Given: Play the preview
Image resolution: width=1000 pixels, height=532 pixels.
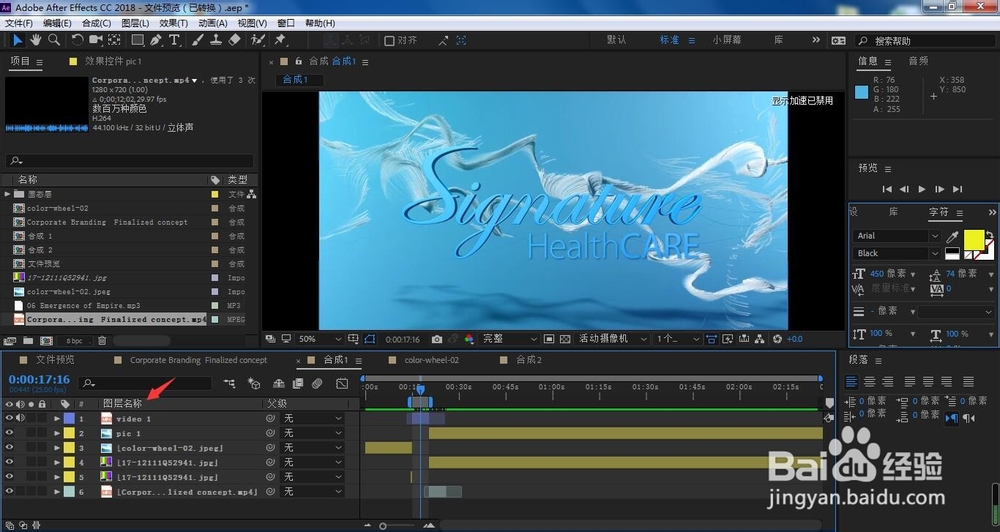Looking at the screenshot, I should coord(922,189).
